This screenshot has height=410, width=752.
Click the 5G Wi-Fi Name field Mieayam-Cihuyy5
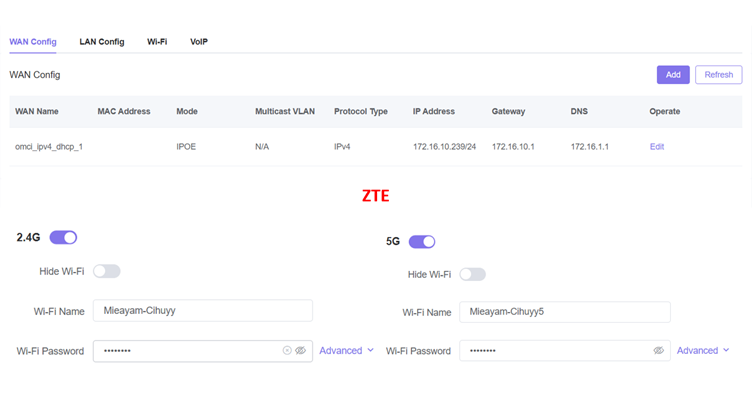pos(564,312)
